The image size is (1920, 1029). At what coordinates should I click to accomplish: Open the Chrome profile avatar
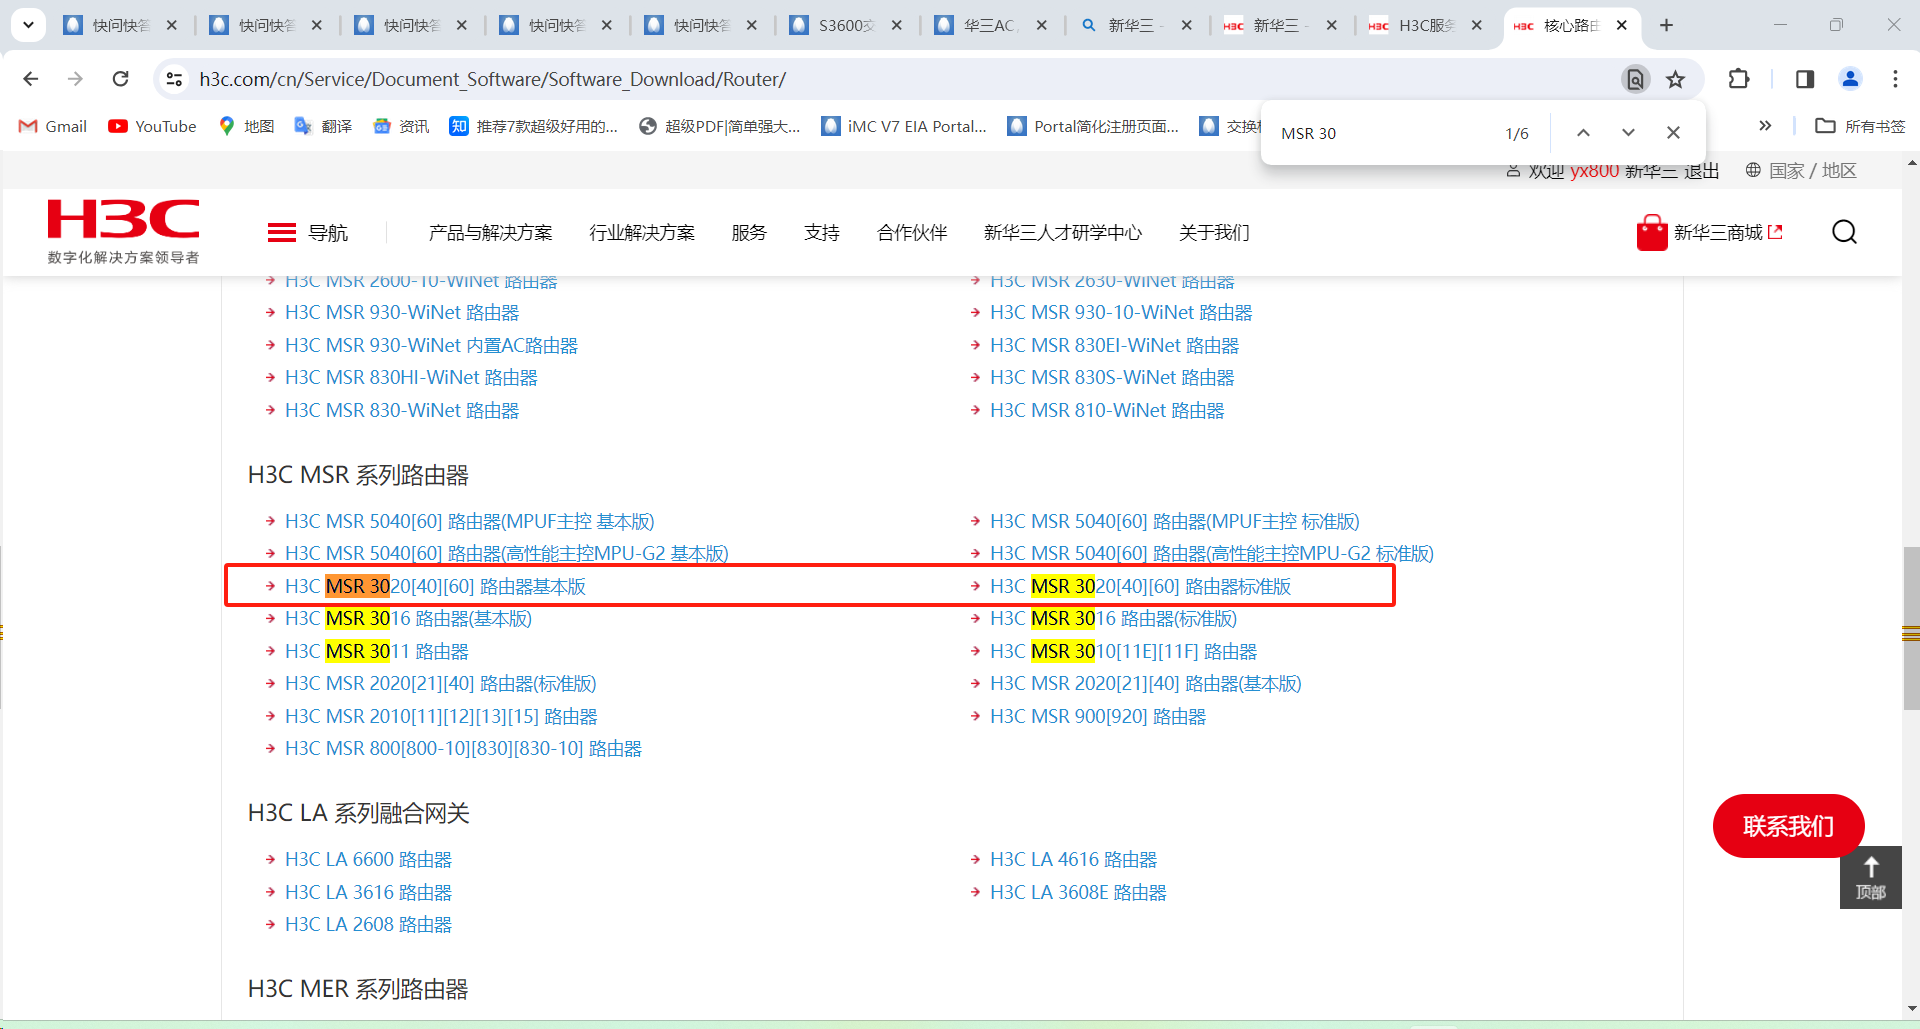(x=1851, y=79)
